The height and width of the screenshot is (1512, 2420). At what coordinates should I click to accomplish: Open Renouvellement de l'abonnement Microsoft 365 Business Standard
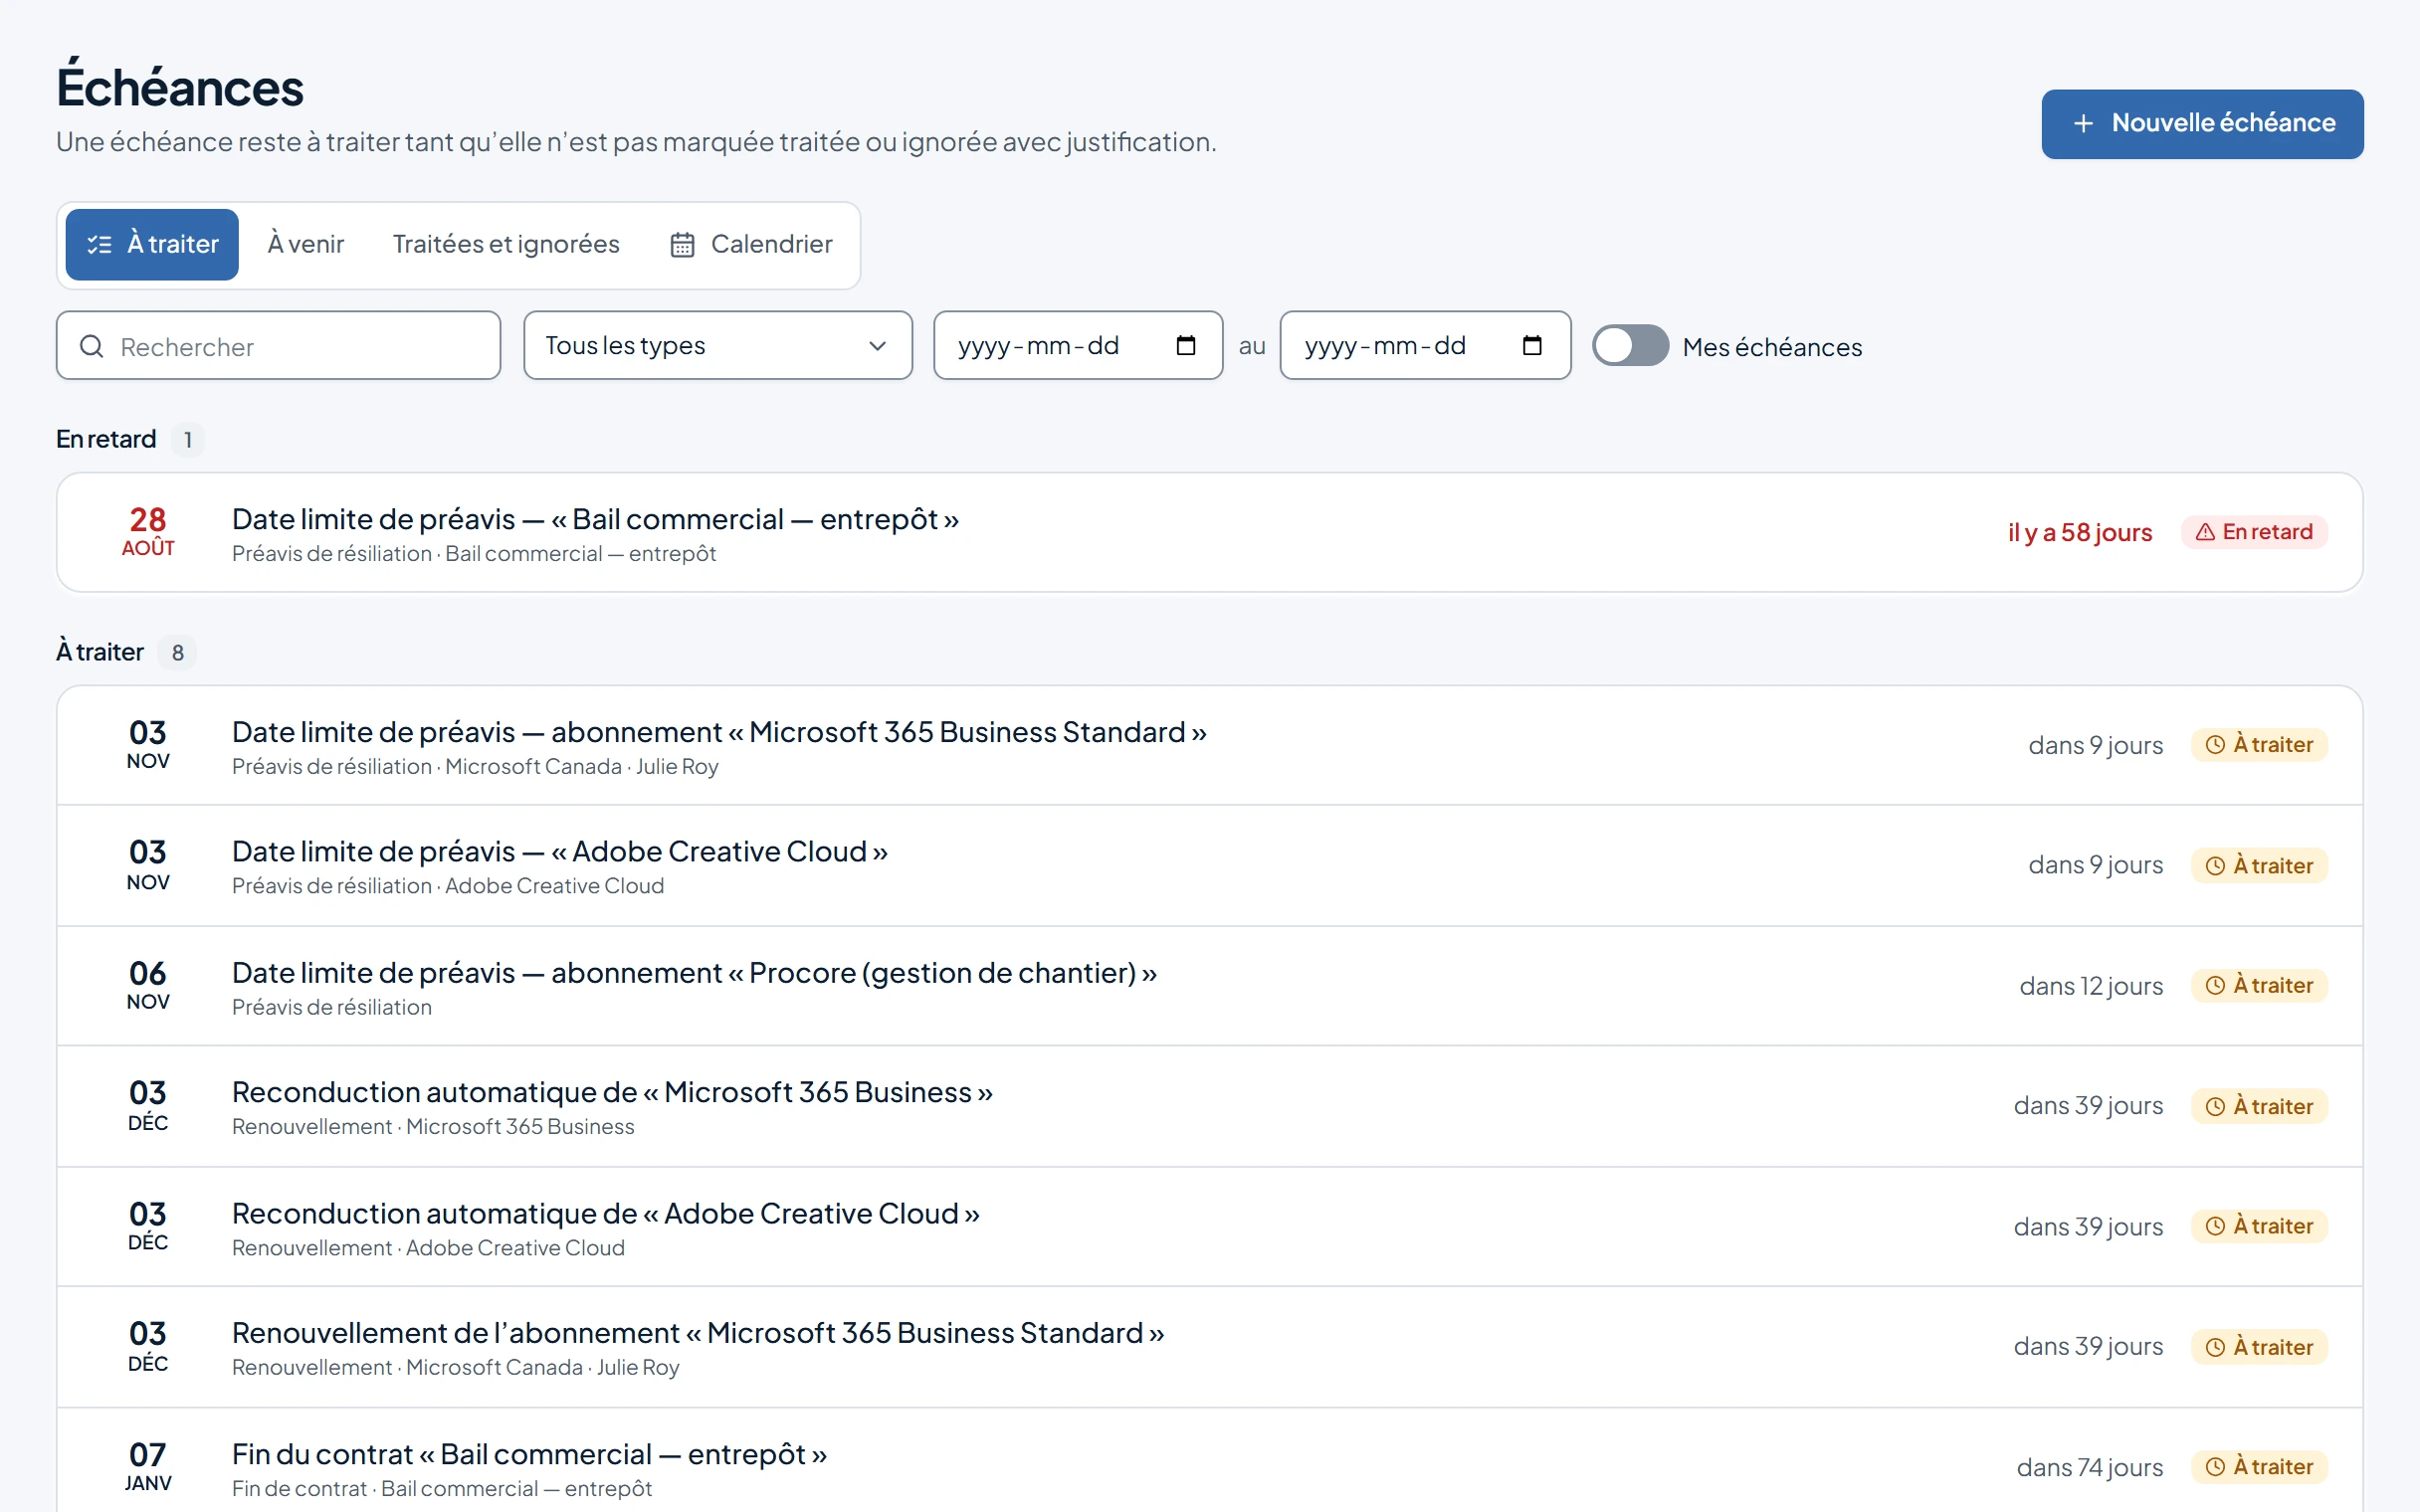1210,1347
